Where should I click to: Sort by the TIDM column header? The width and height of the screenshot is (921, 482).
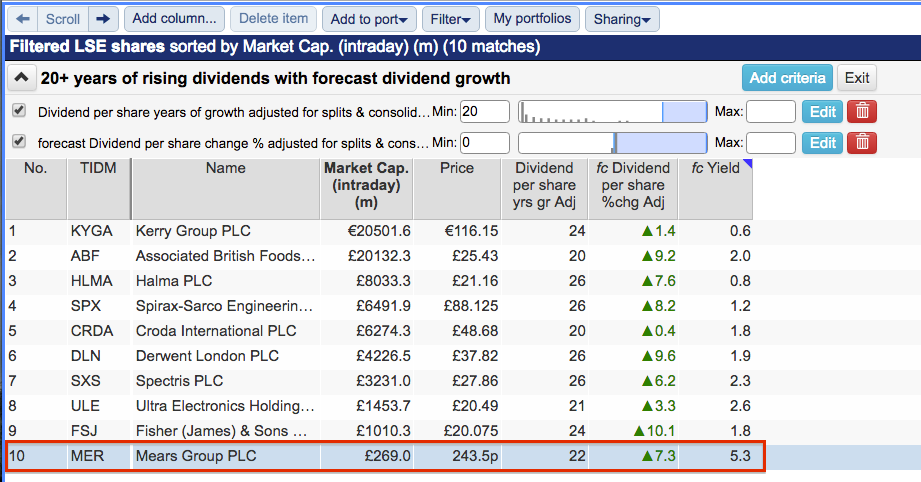point(98,188)
